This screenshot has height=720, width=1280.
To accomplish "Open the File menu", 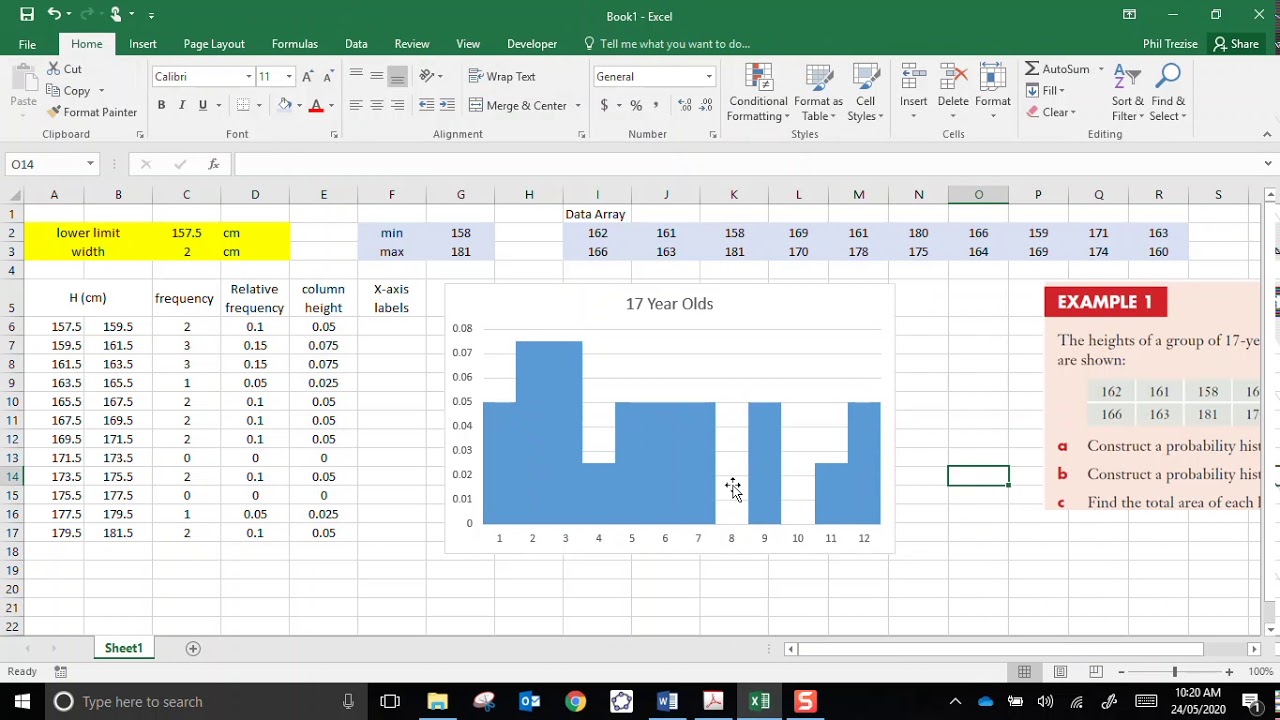I will [x=27, y=44].
